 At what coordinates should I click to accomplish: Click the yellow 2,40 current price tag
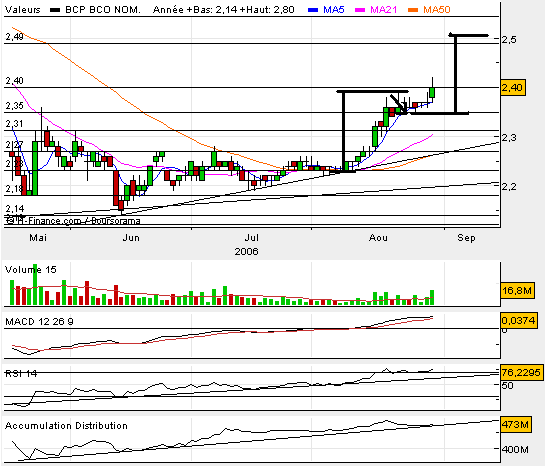coord(512,87)
